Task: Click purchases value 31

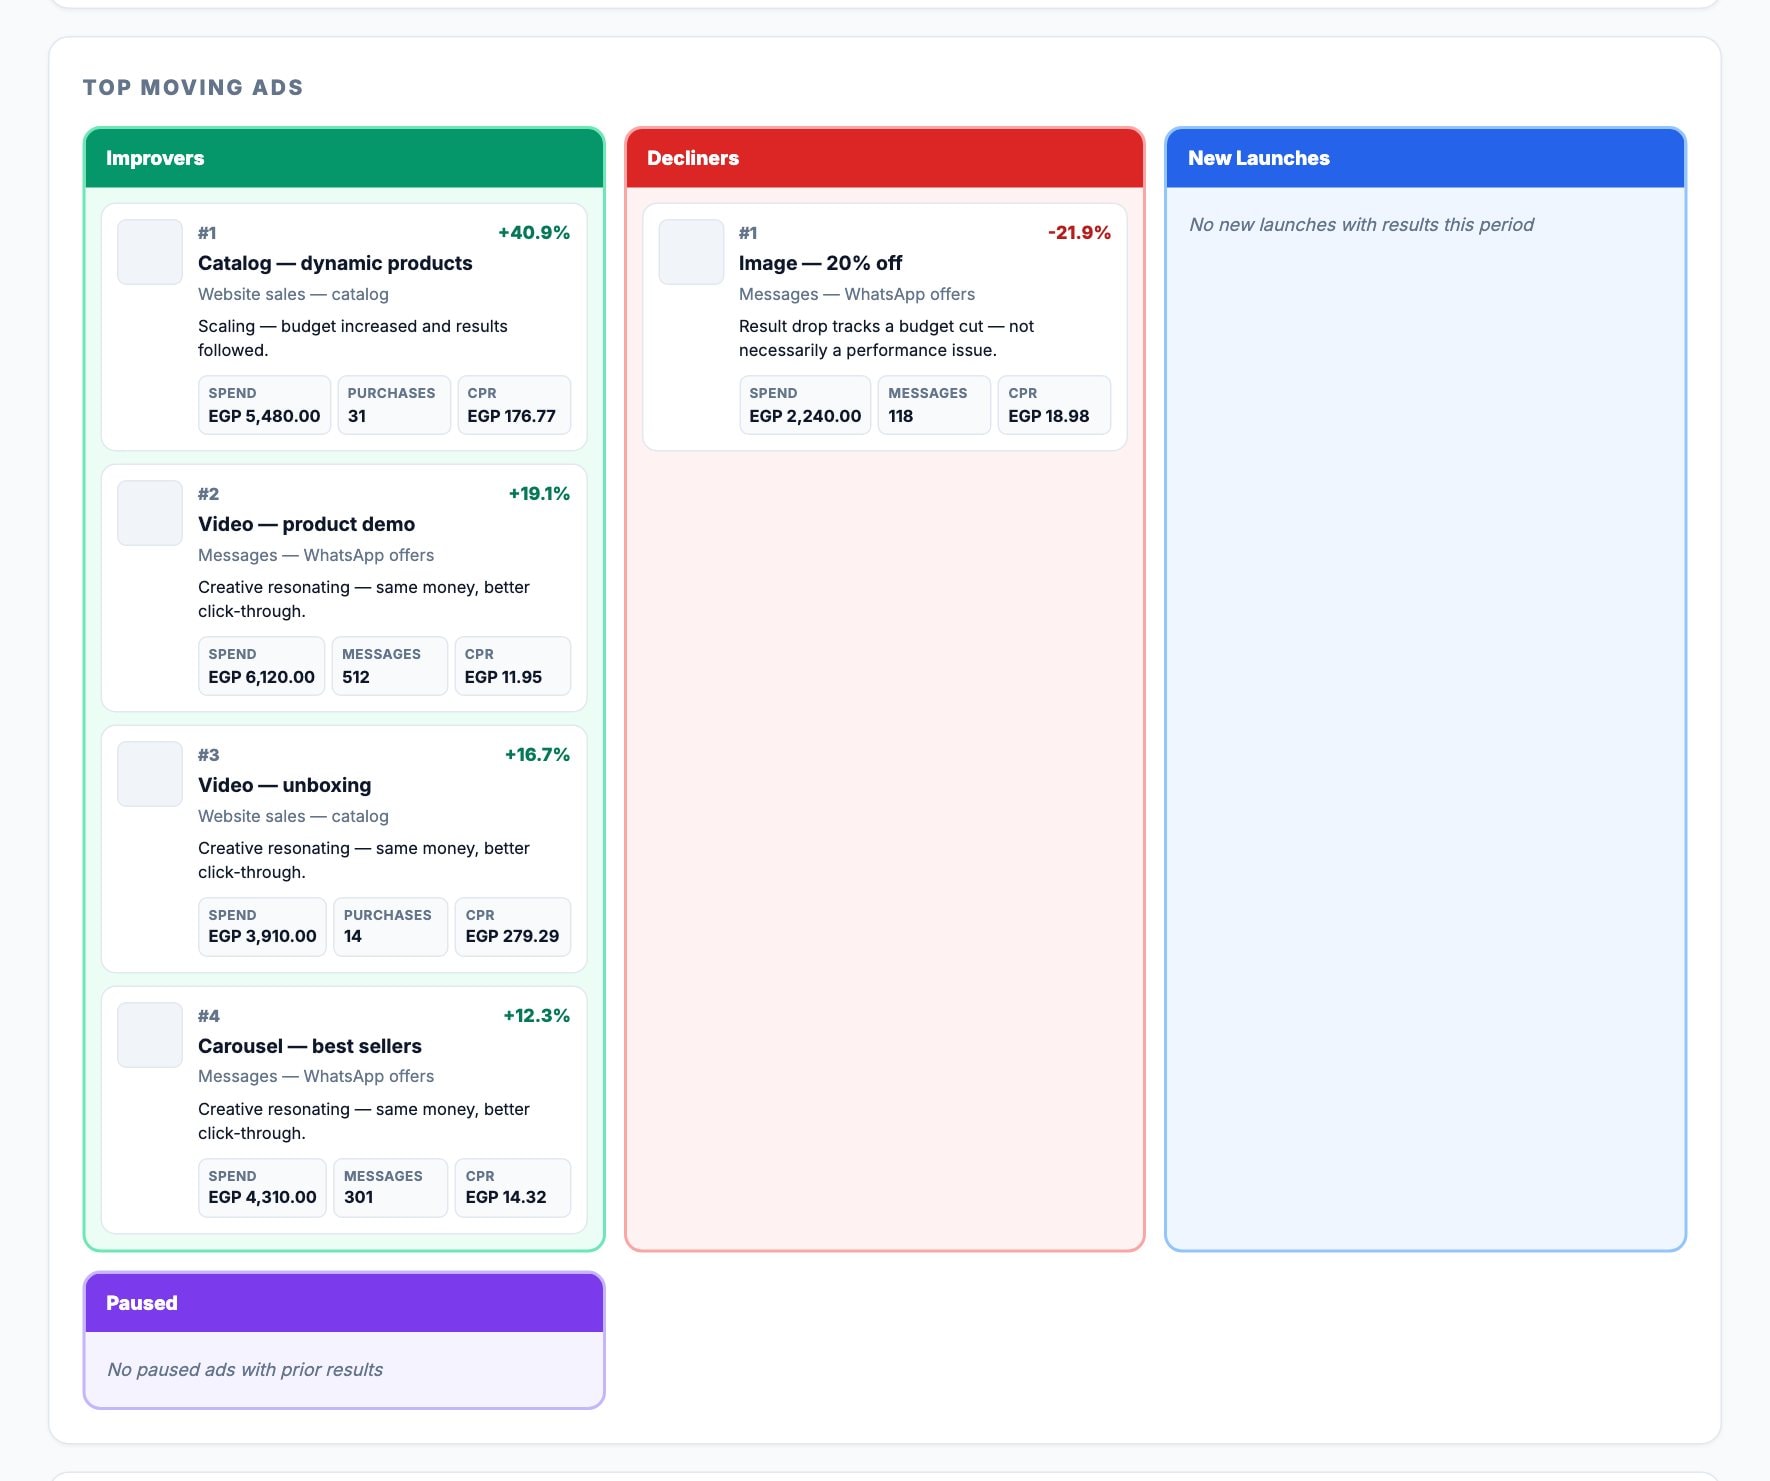Action: (357, 416)
